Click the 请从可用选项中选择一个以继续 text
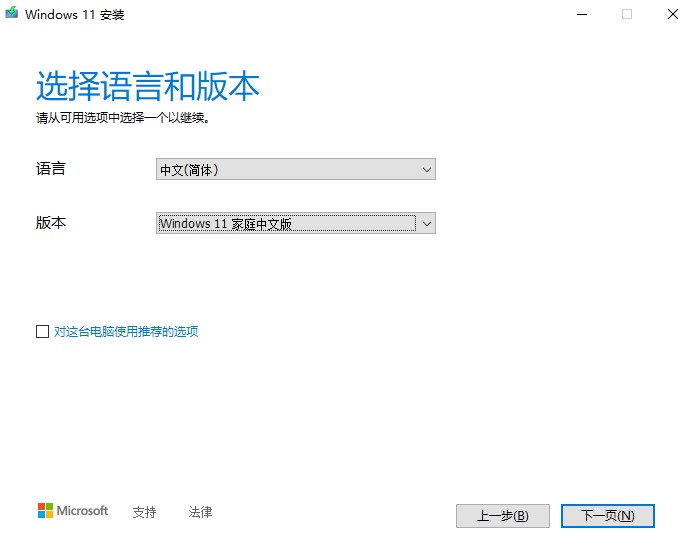 click(x=122, y=118)
